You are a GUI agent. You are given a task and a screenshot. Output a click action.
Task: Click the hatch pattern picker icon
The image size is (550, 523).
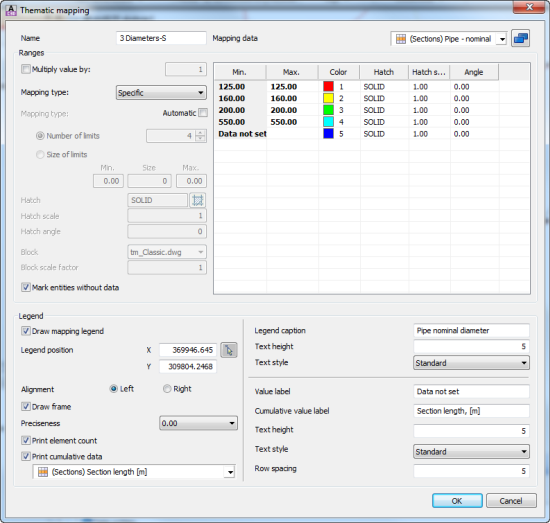click(x=197, y=200)
